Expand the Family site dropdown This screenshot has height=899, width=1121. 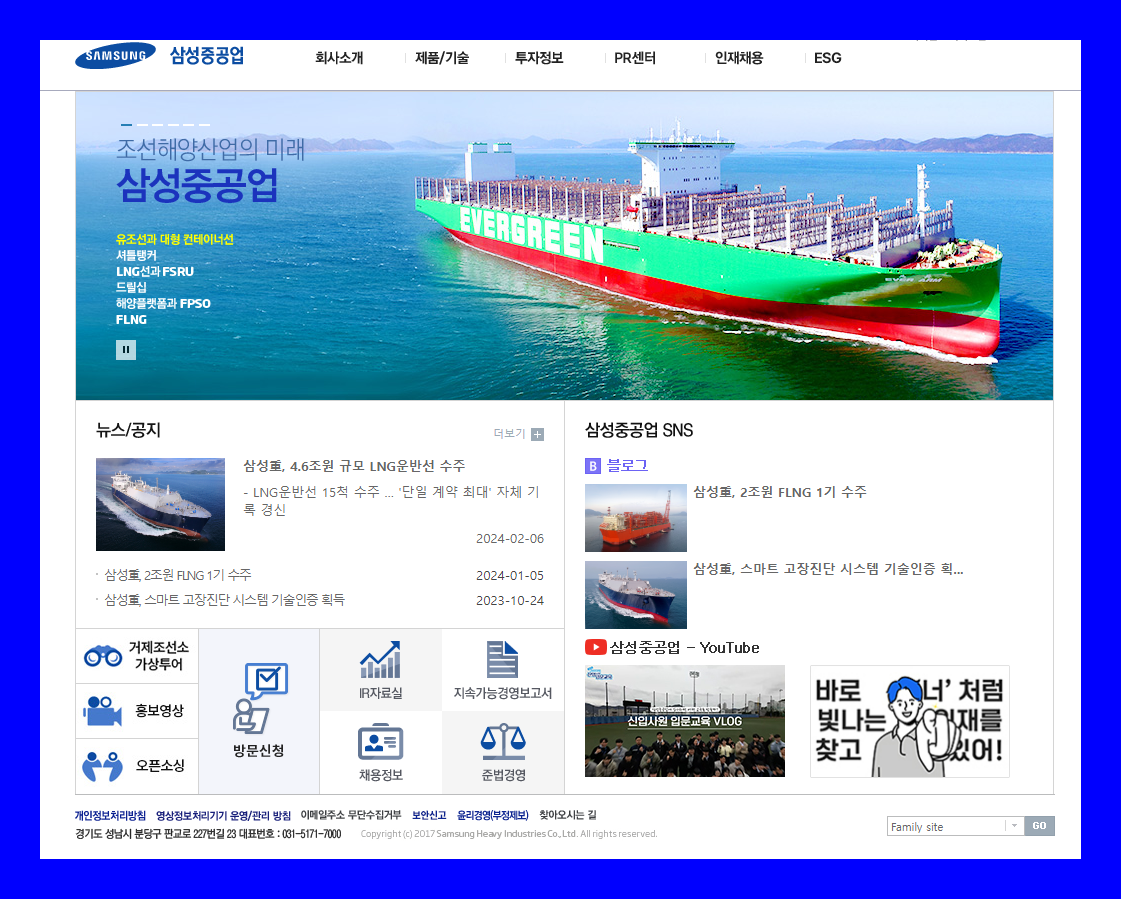pyautogui.click(x=955, y=826)
